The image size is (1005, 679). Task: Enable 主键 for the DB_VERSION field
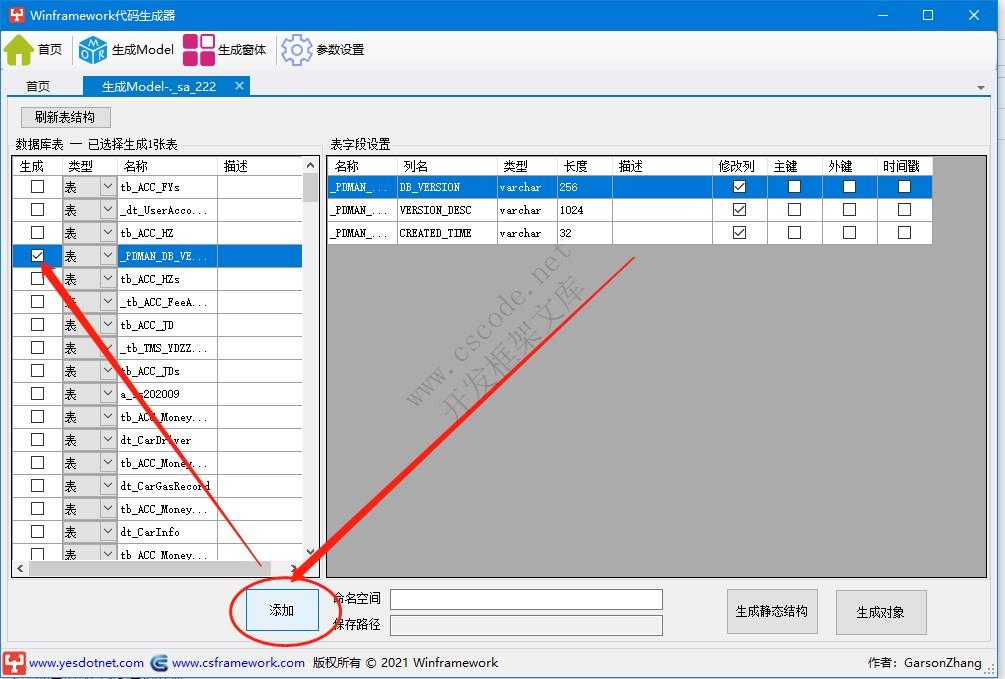click(794, 186)
